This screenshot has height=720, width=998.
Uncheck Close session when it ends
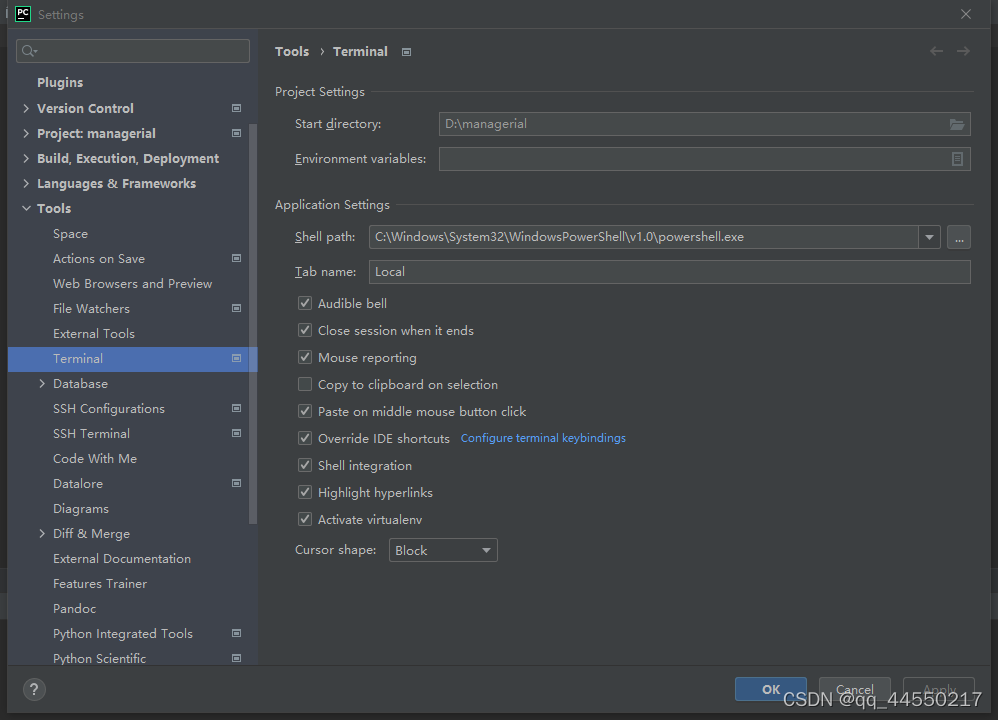coord(305,330)
